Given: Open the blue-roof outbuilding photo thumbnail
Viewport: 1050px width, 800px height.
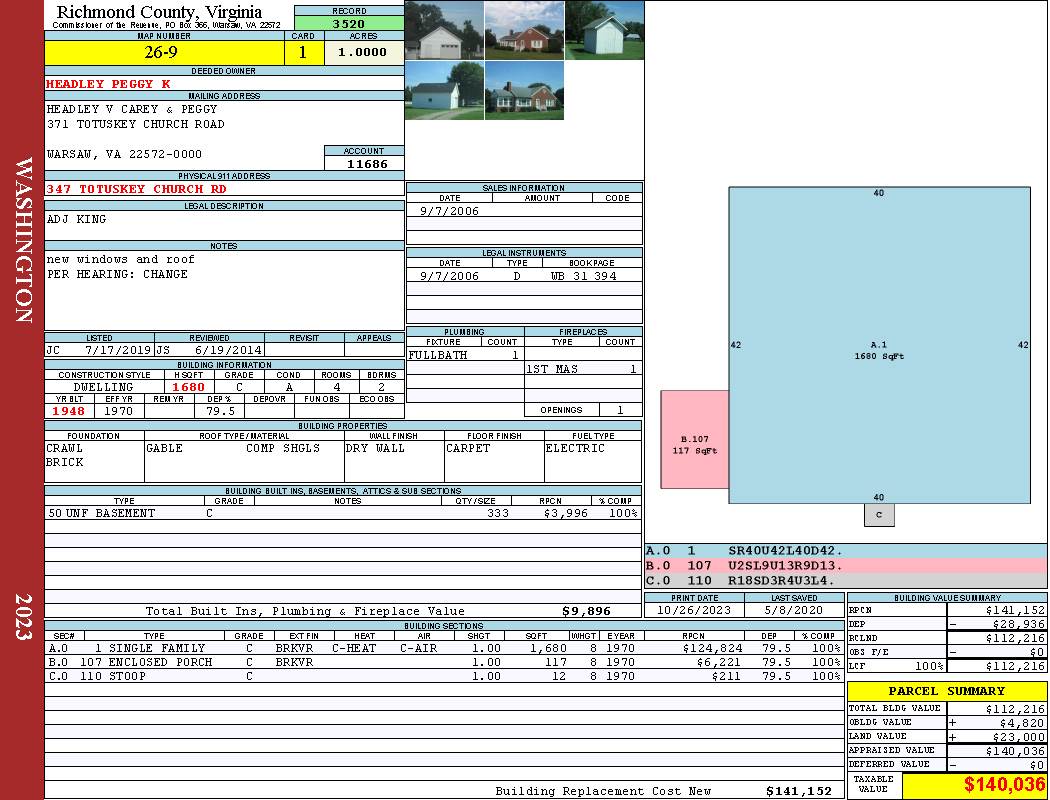Looking at the screenshot, I should (445, 90).
